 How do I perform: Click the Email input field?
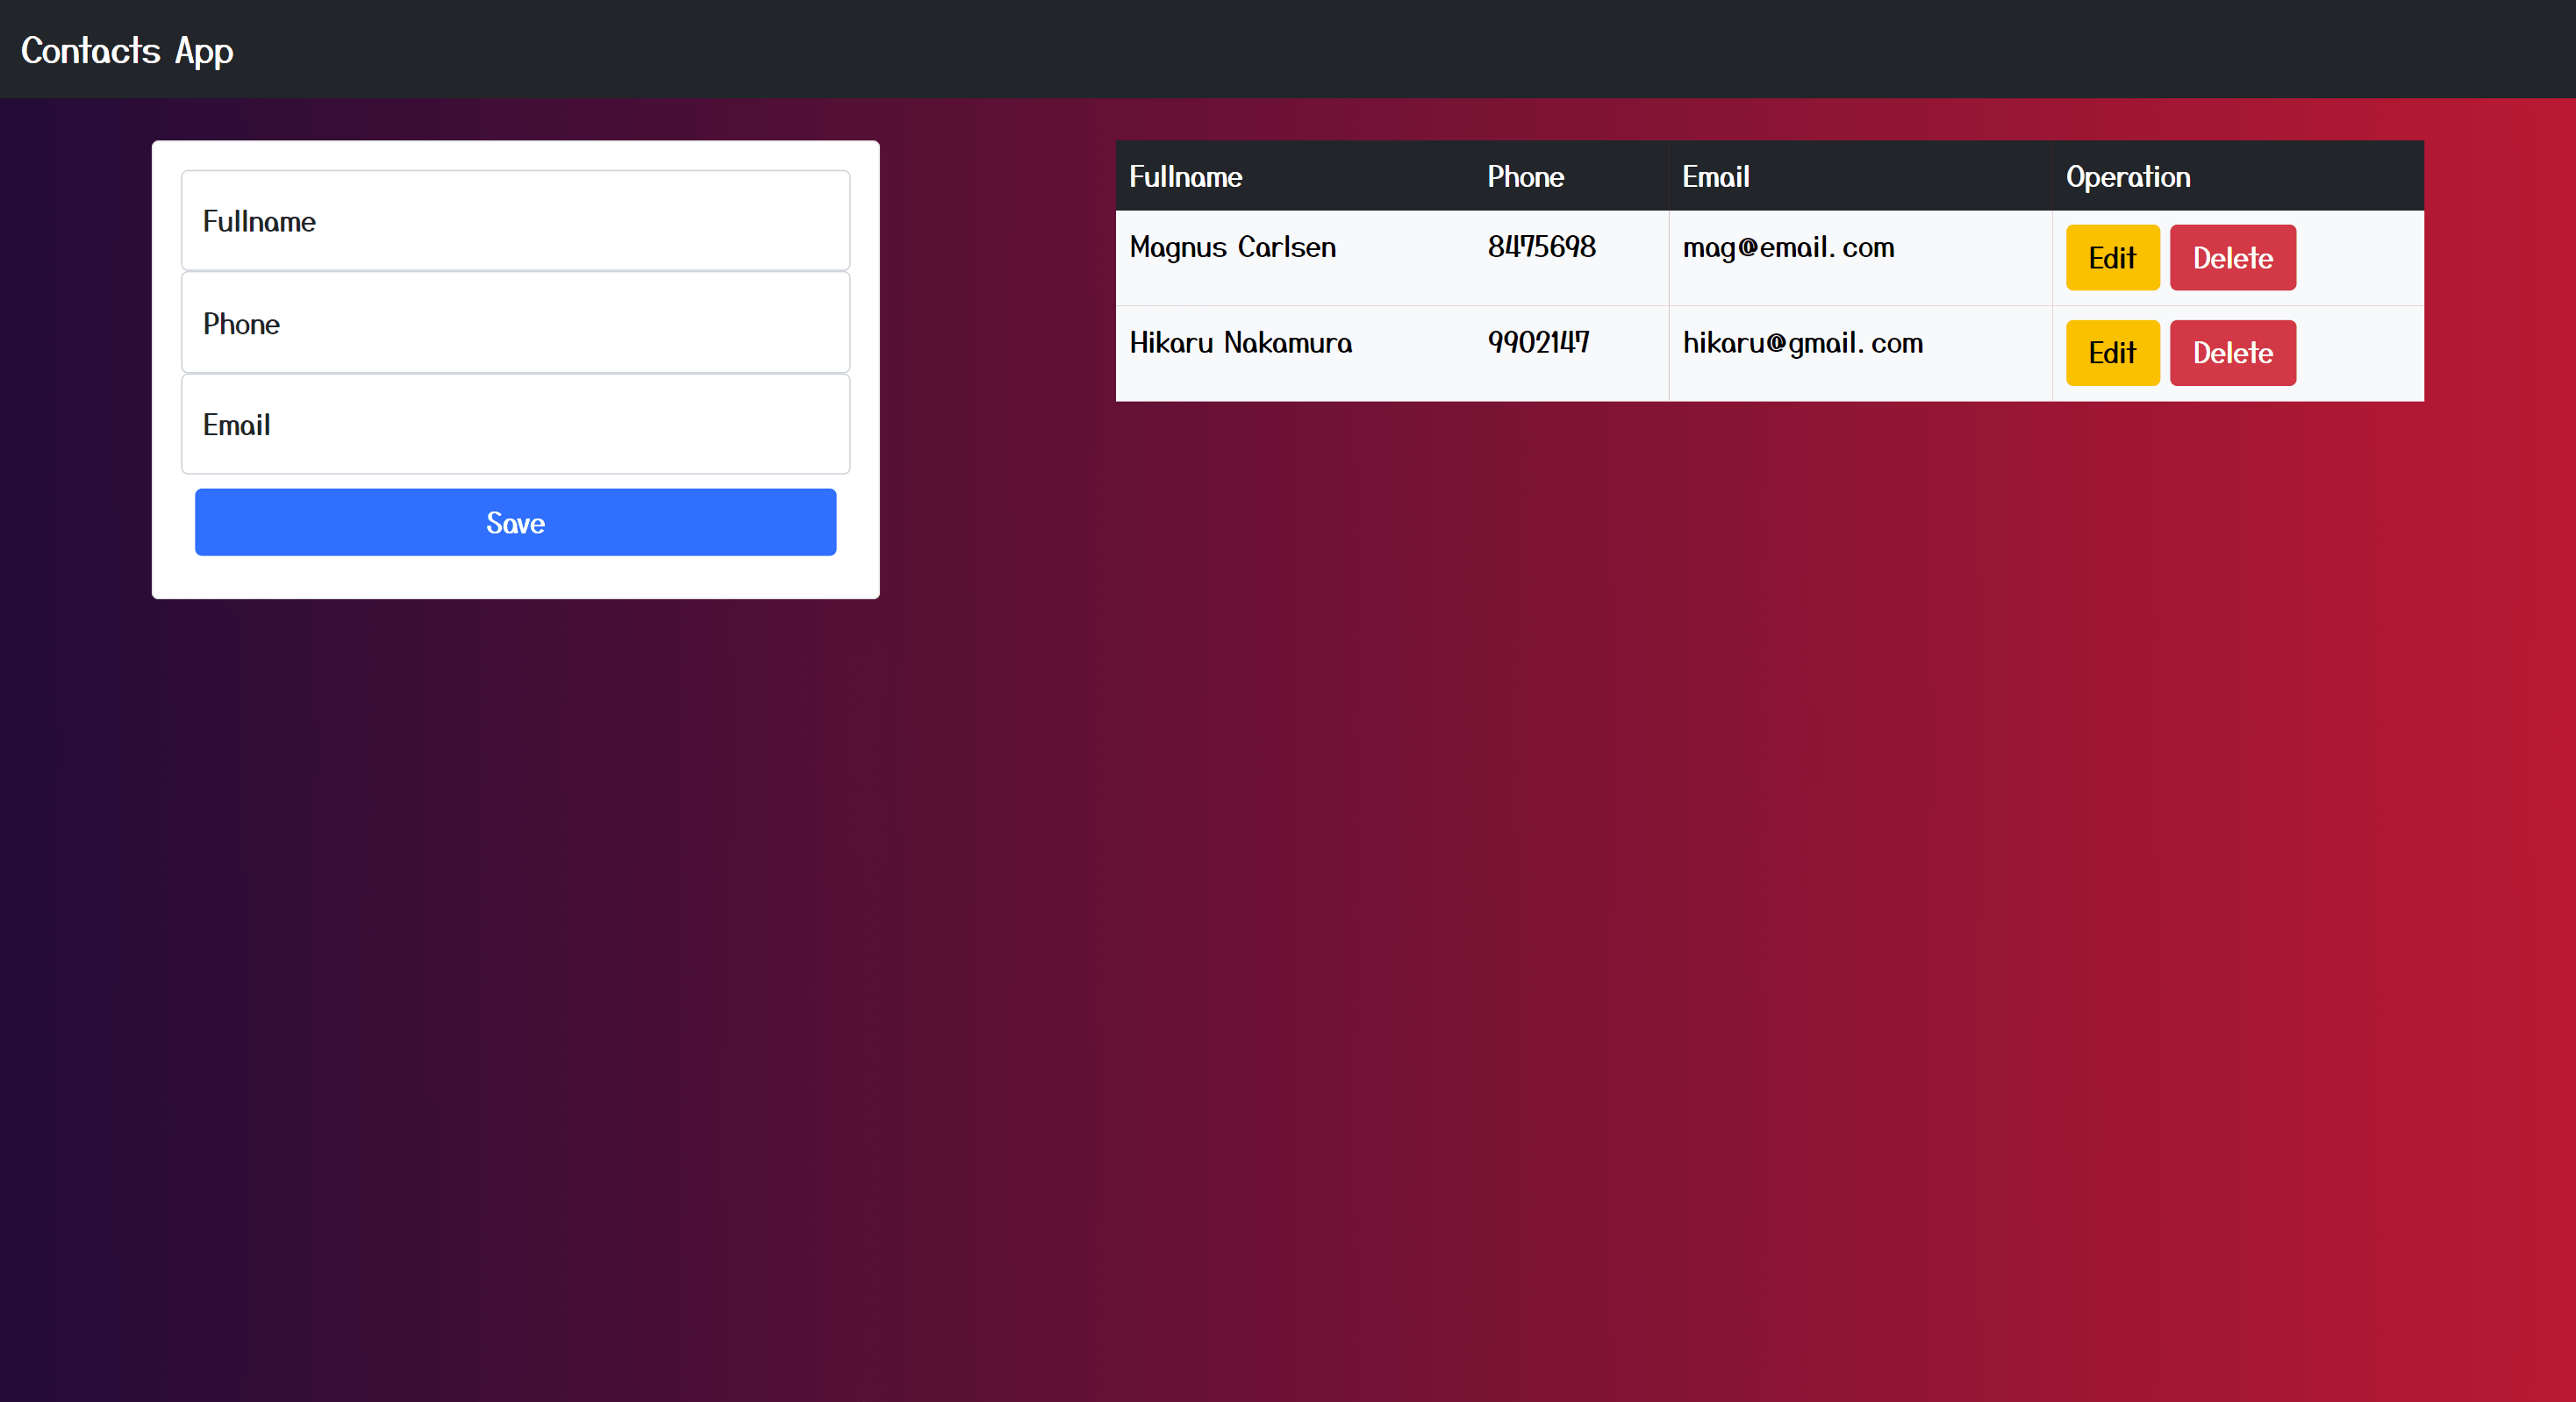(x=515, y=424)
